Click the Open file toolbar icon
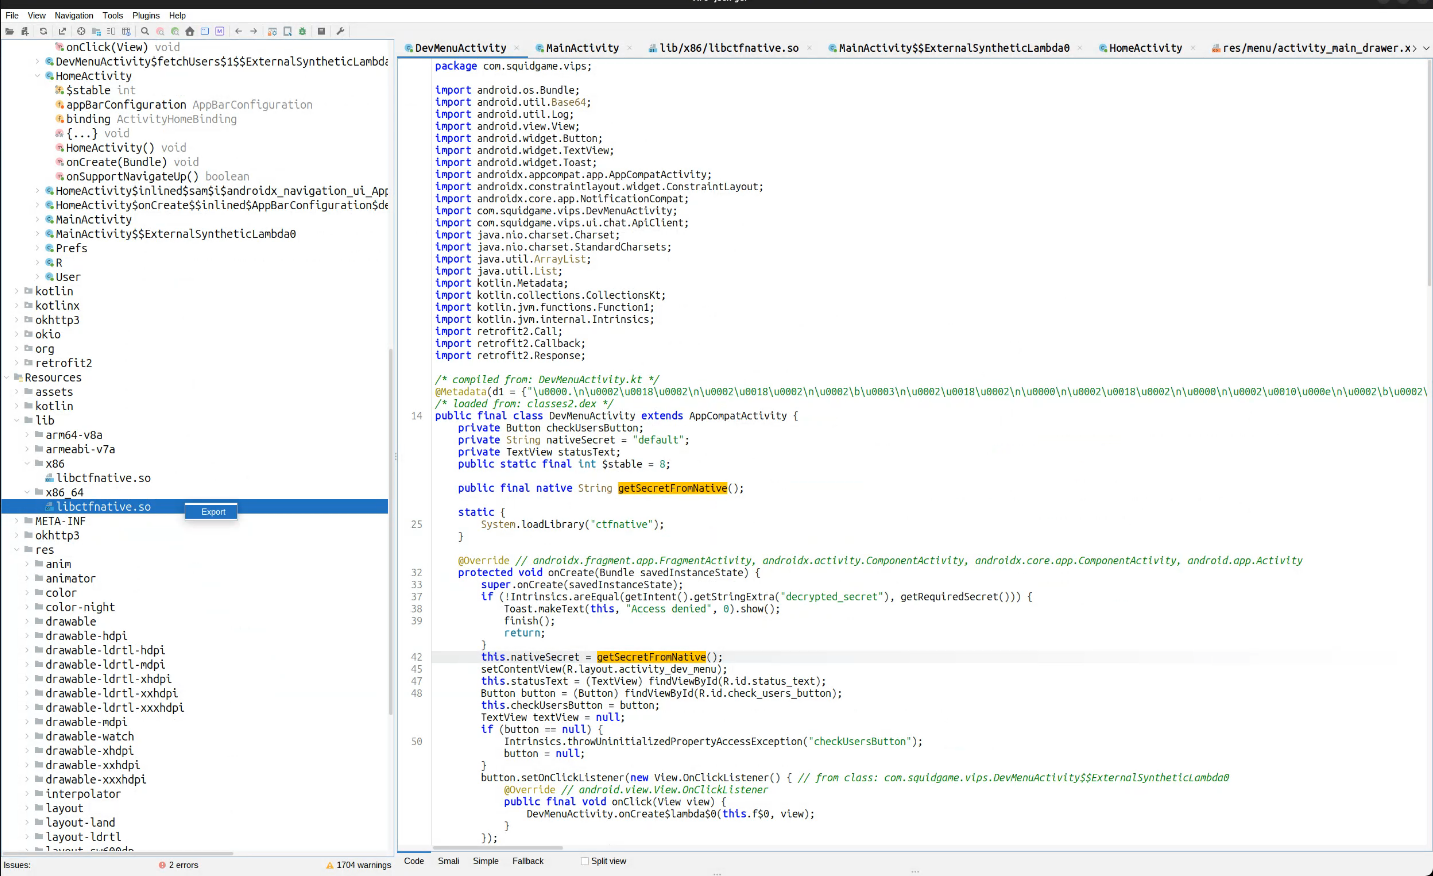Screen dimensions: 1433x876 pos(9,31)
